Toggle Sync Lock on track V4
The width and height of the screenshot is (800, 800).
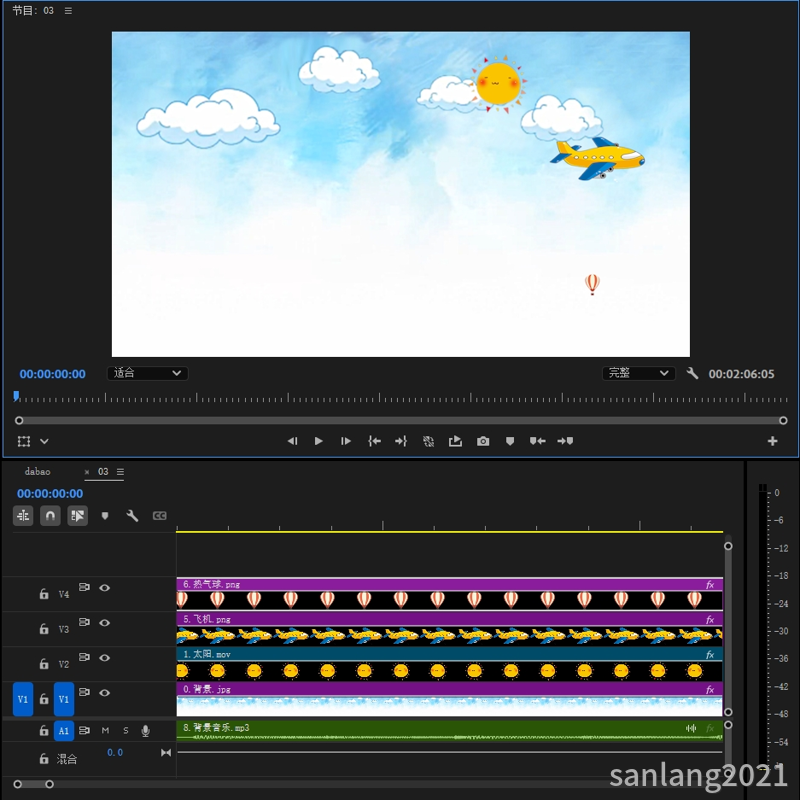(84, 587)
